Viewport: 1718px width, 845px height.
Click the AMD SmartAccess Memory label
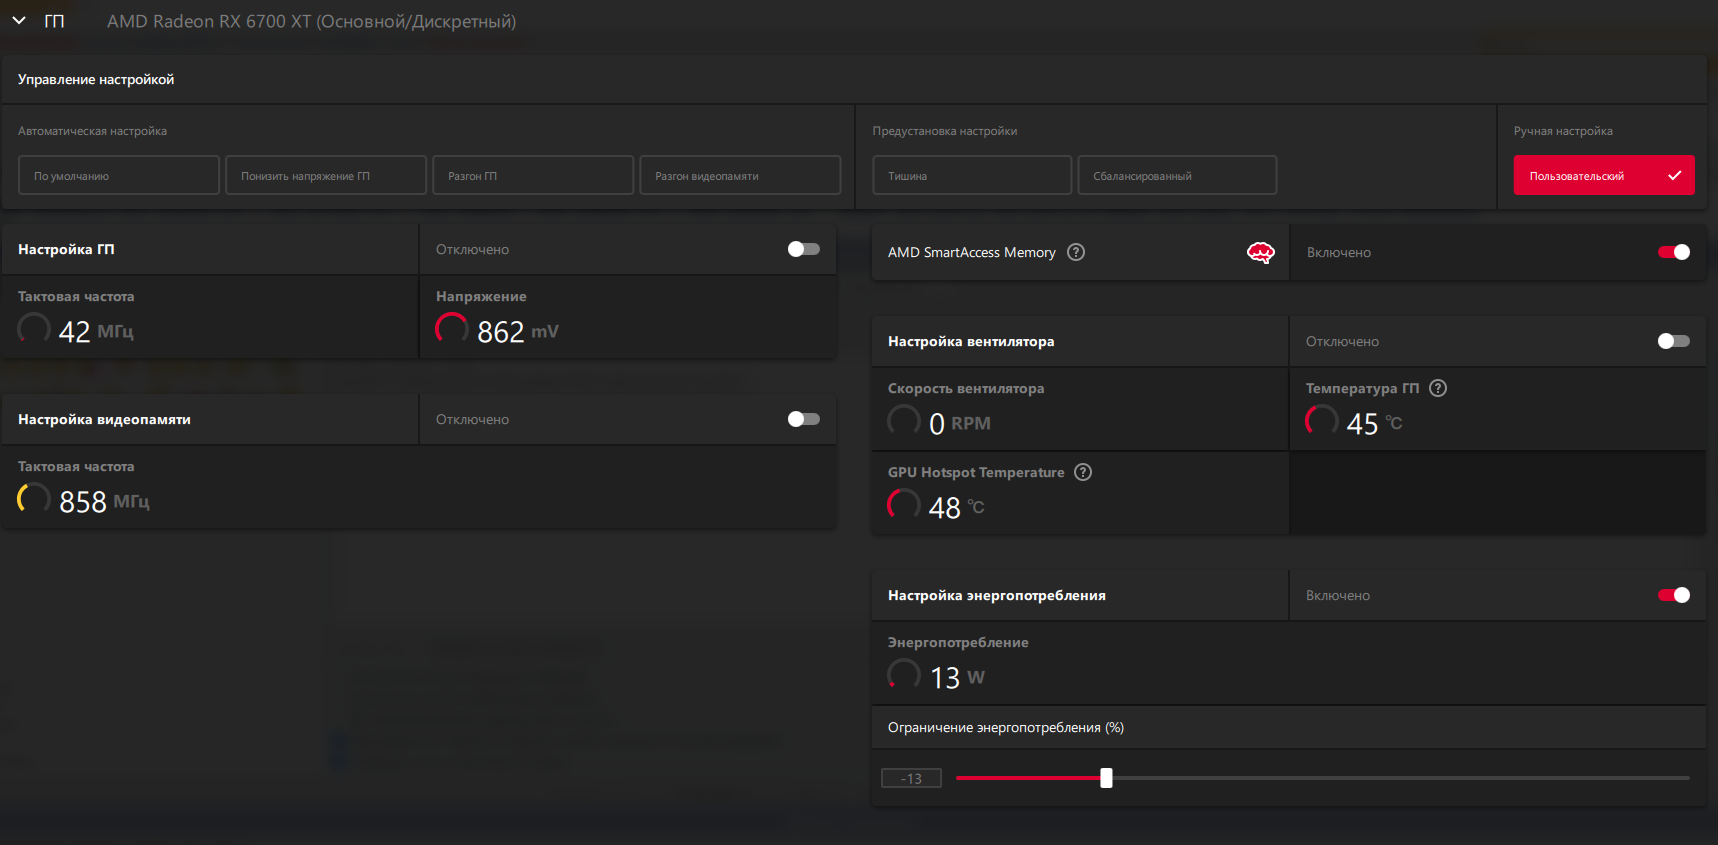[x=972, y=252]
